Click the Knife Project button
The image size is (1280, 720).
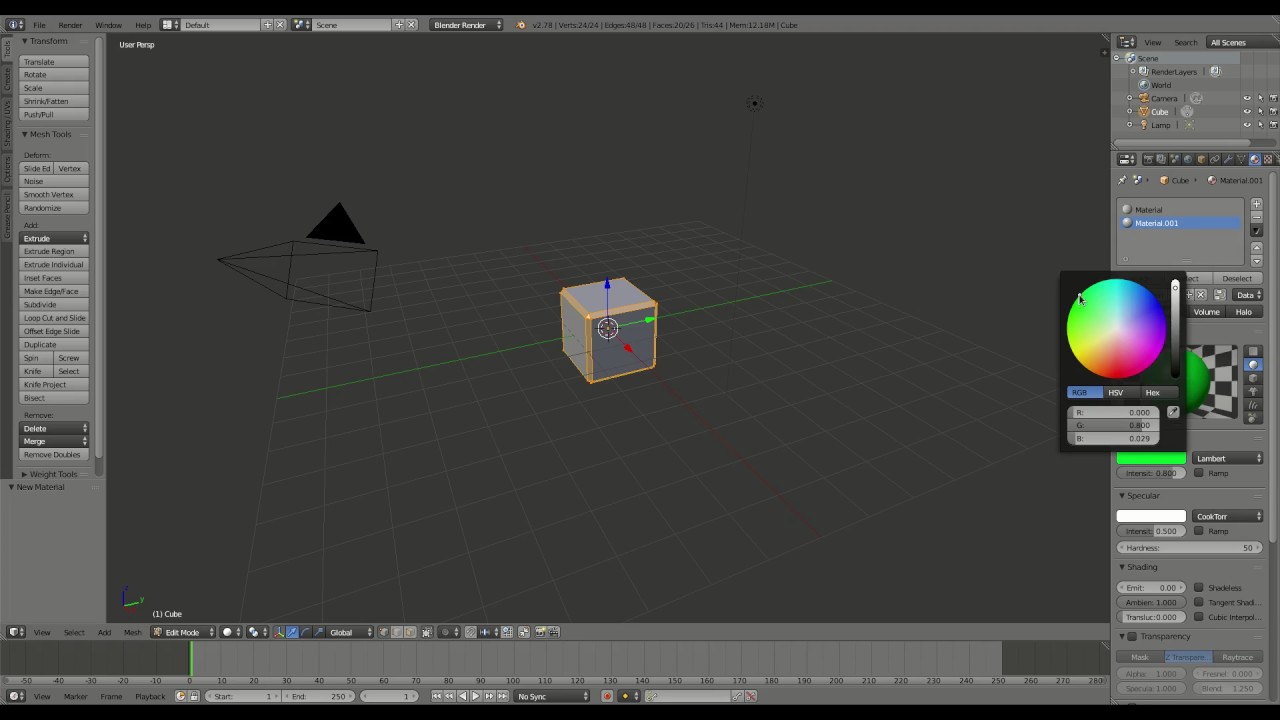click(55, 385)
